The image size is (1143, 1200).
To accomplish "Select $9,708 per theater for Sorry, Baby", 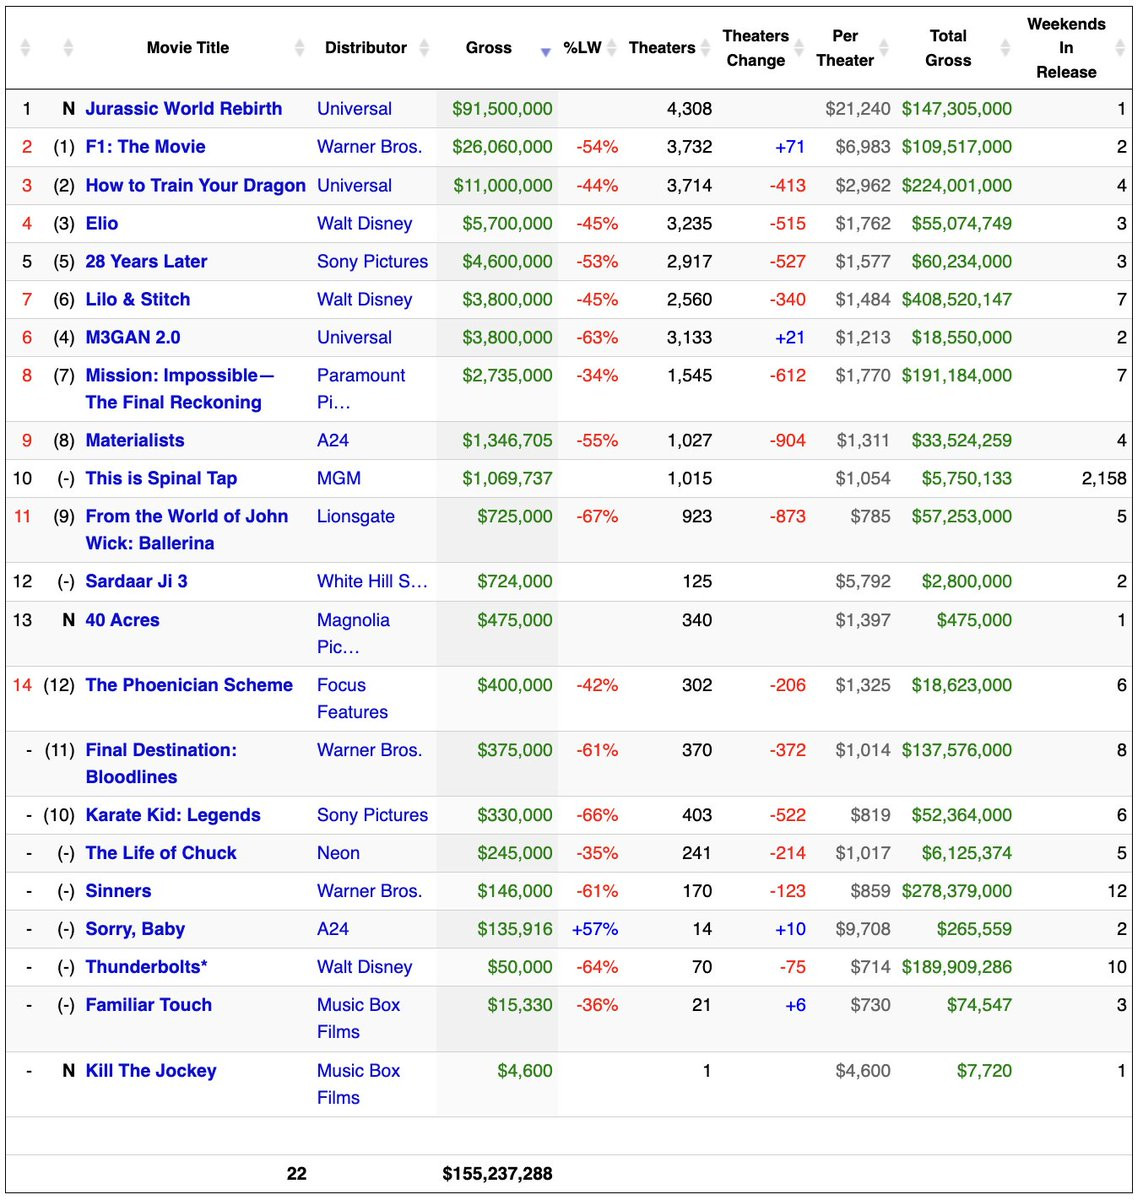I will (x=863, y=929).
